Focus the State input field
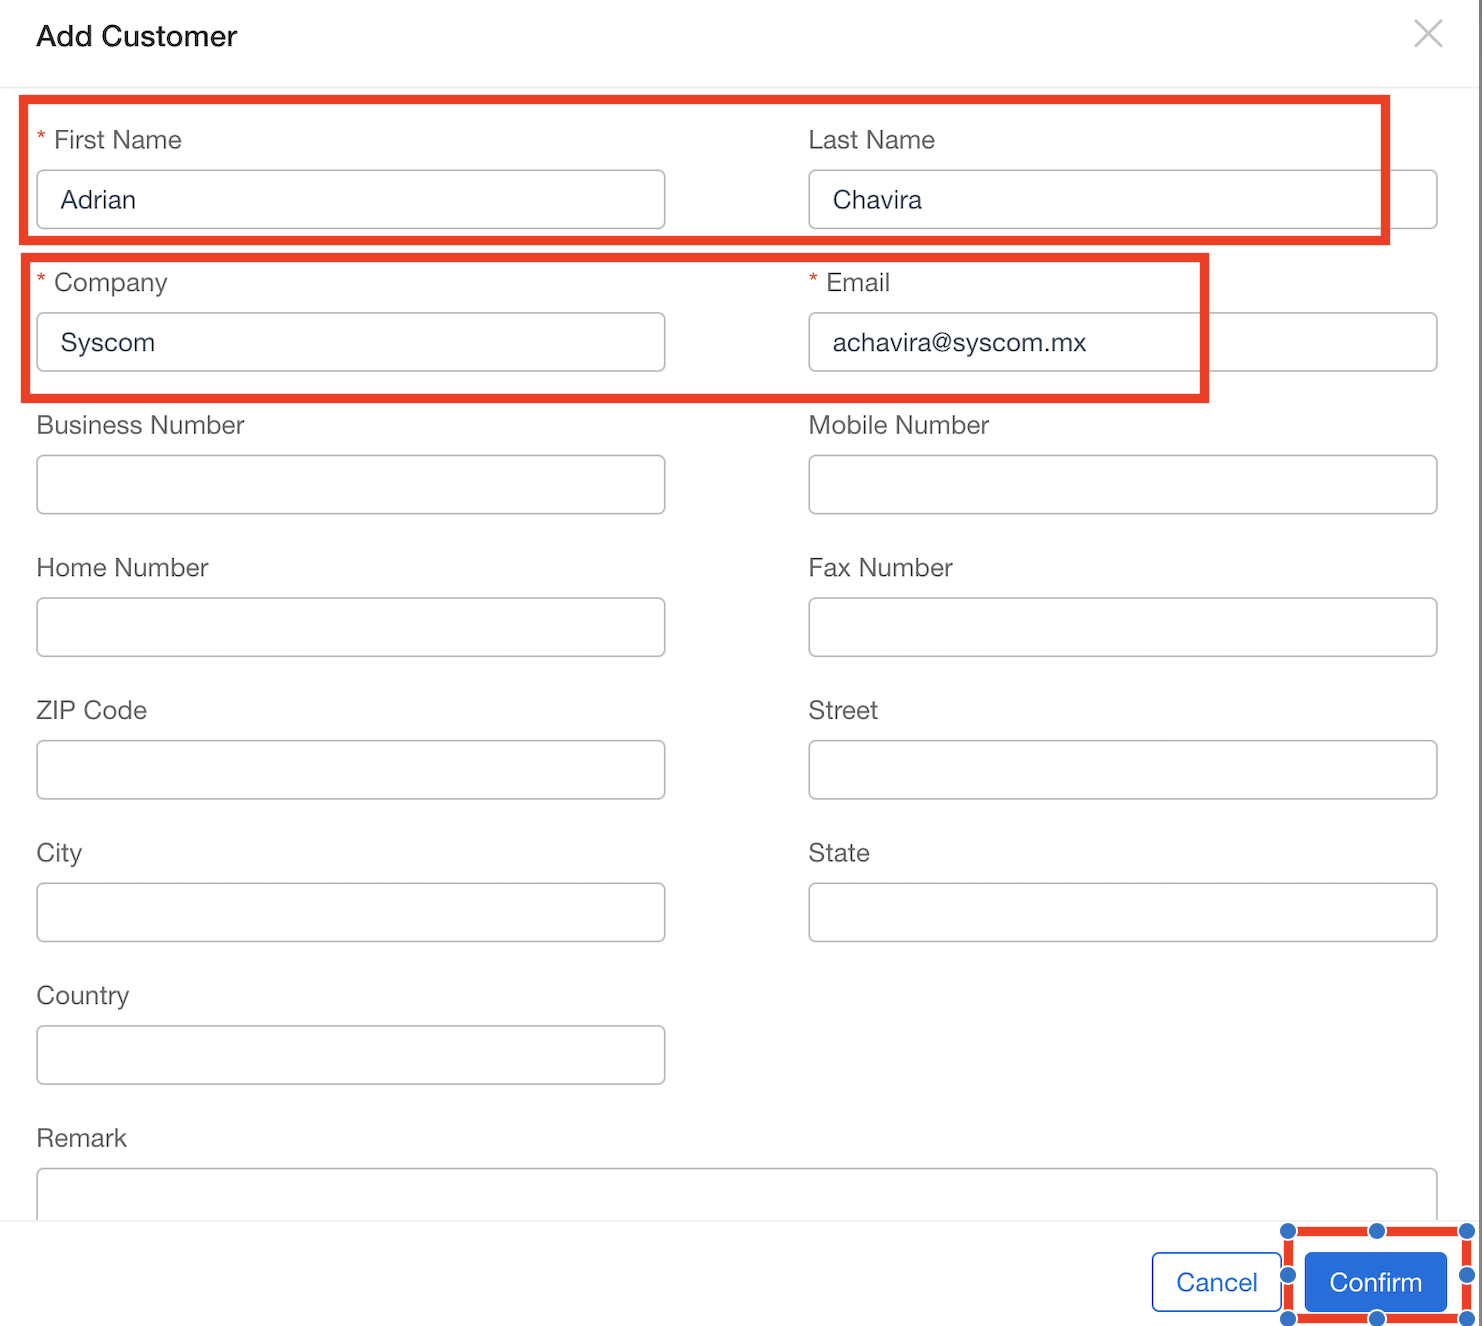This screenshot has height=1326, width=1482. tap(1122, 912)
